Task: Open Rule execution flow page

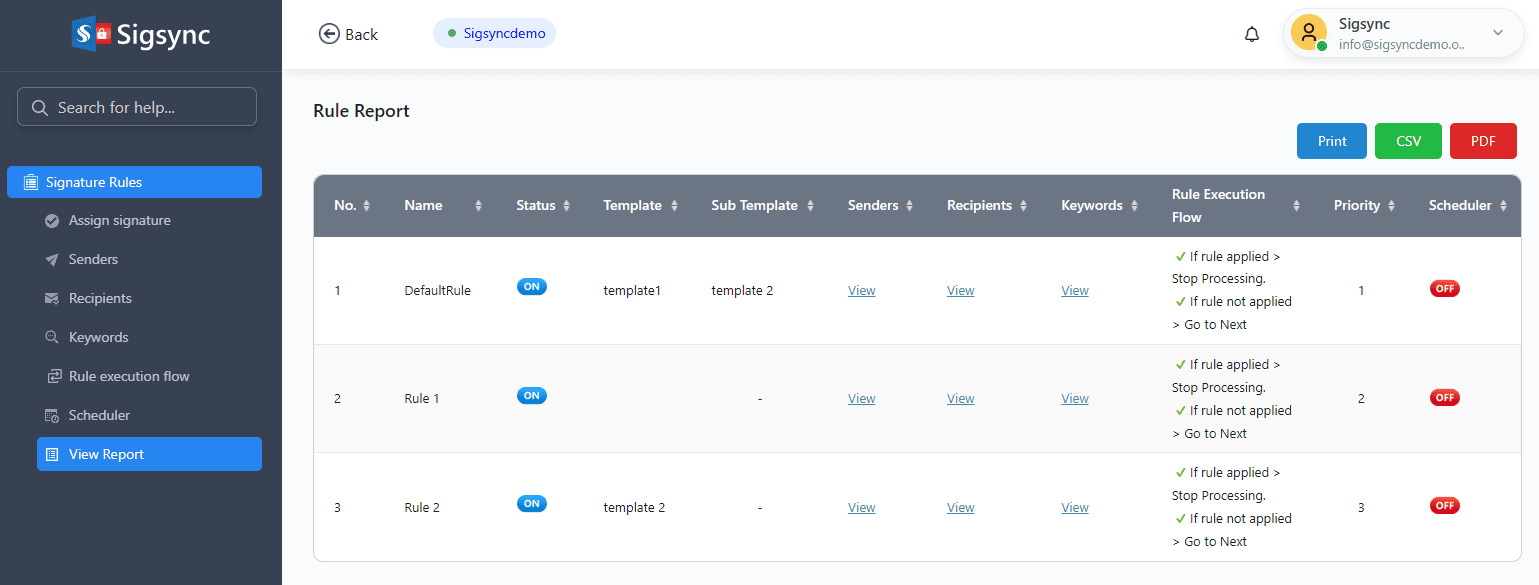Action: pyautogui.click(x=128, y=377)
